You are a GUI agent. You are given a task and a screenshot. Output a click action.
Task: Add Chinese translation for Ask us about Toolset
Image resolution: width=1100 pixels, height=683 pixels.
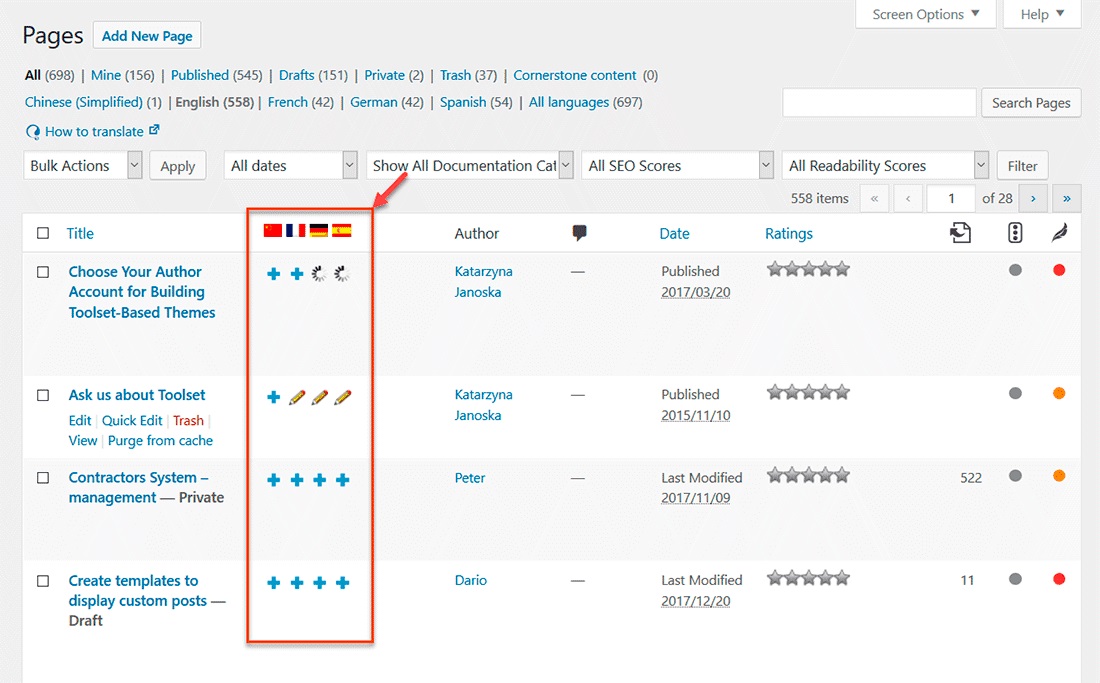point(274,397)
